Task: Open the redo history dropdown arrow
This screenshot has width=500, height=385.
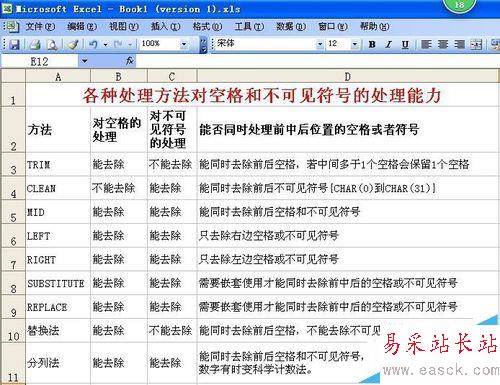Action: pos(130,44)
